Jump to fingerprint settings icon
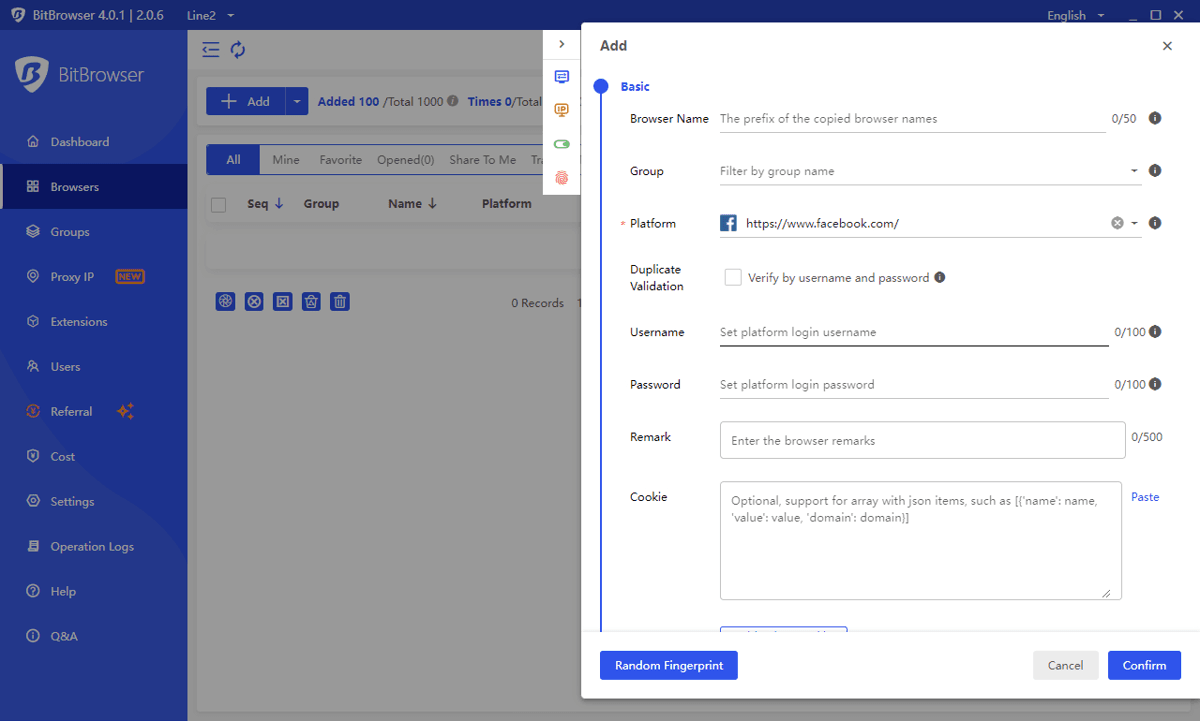The width and height of the screenshot is (1200, 721). pos(562,178)
